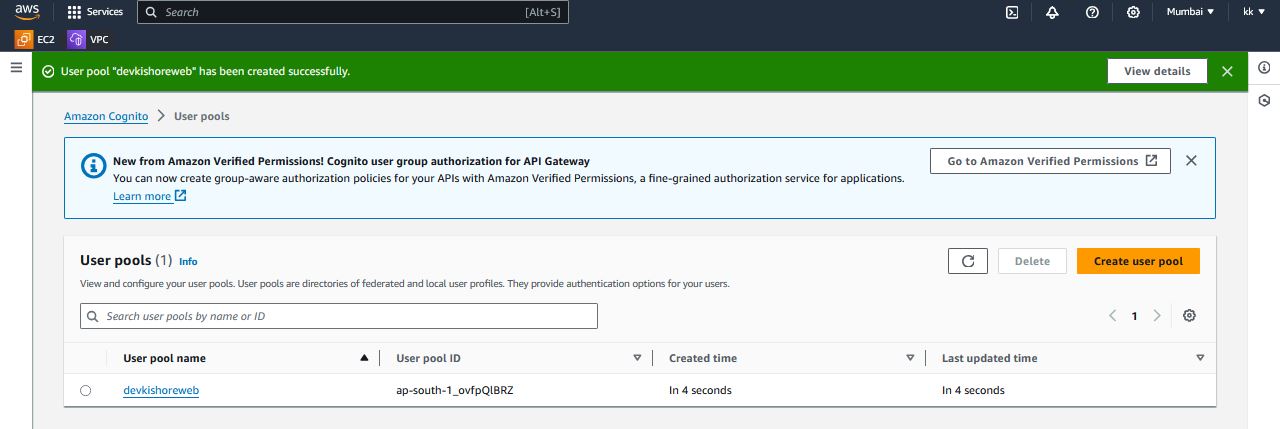This screenshot has width=1280, height=429.
Task: Dismiss the green success banner
Action: 1227,71
